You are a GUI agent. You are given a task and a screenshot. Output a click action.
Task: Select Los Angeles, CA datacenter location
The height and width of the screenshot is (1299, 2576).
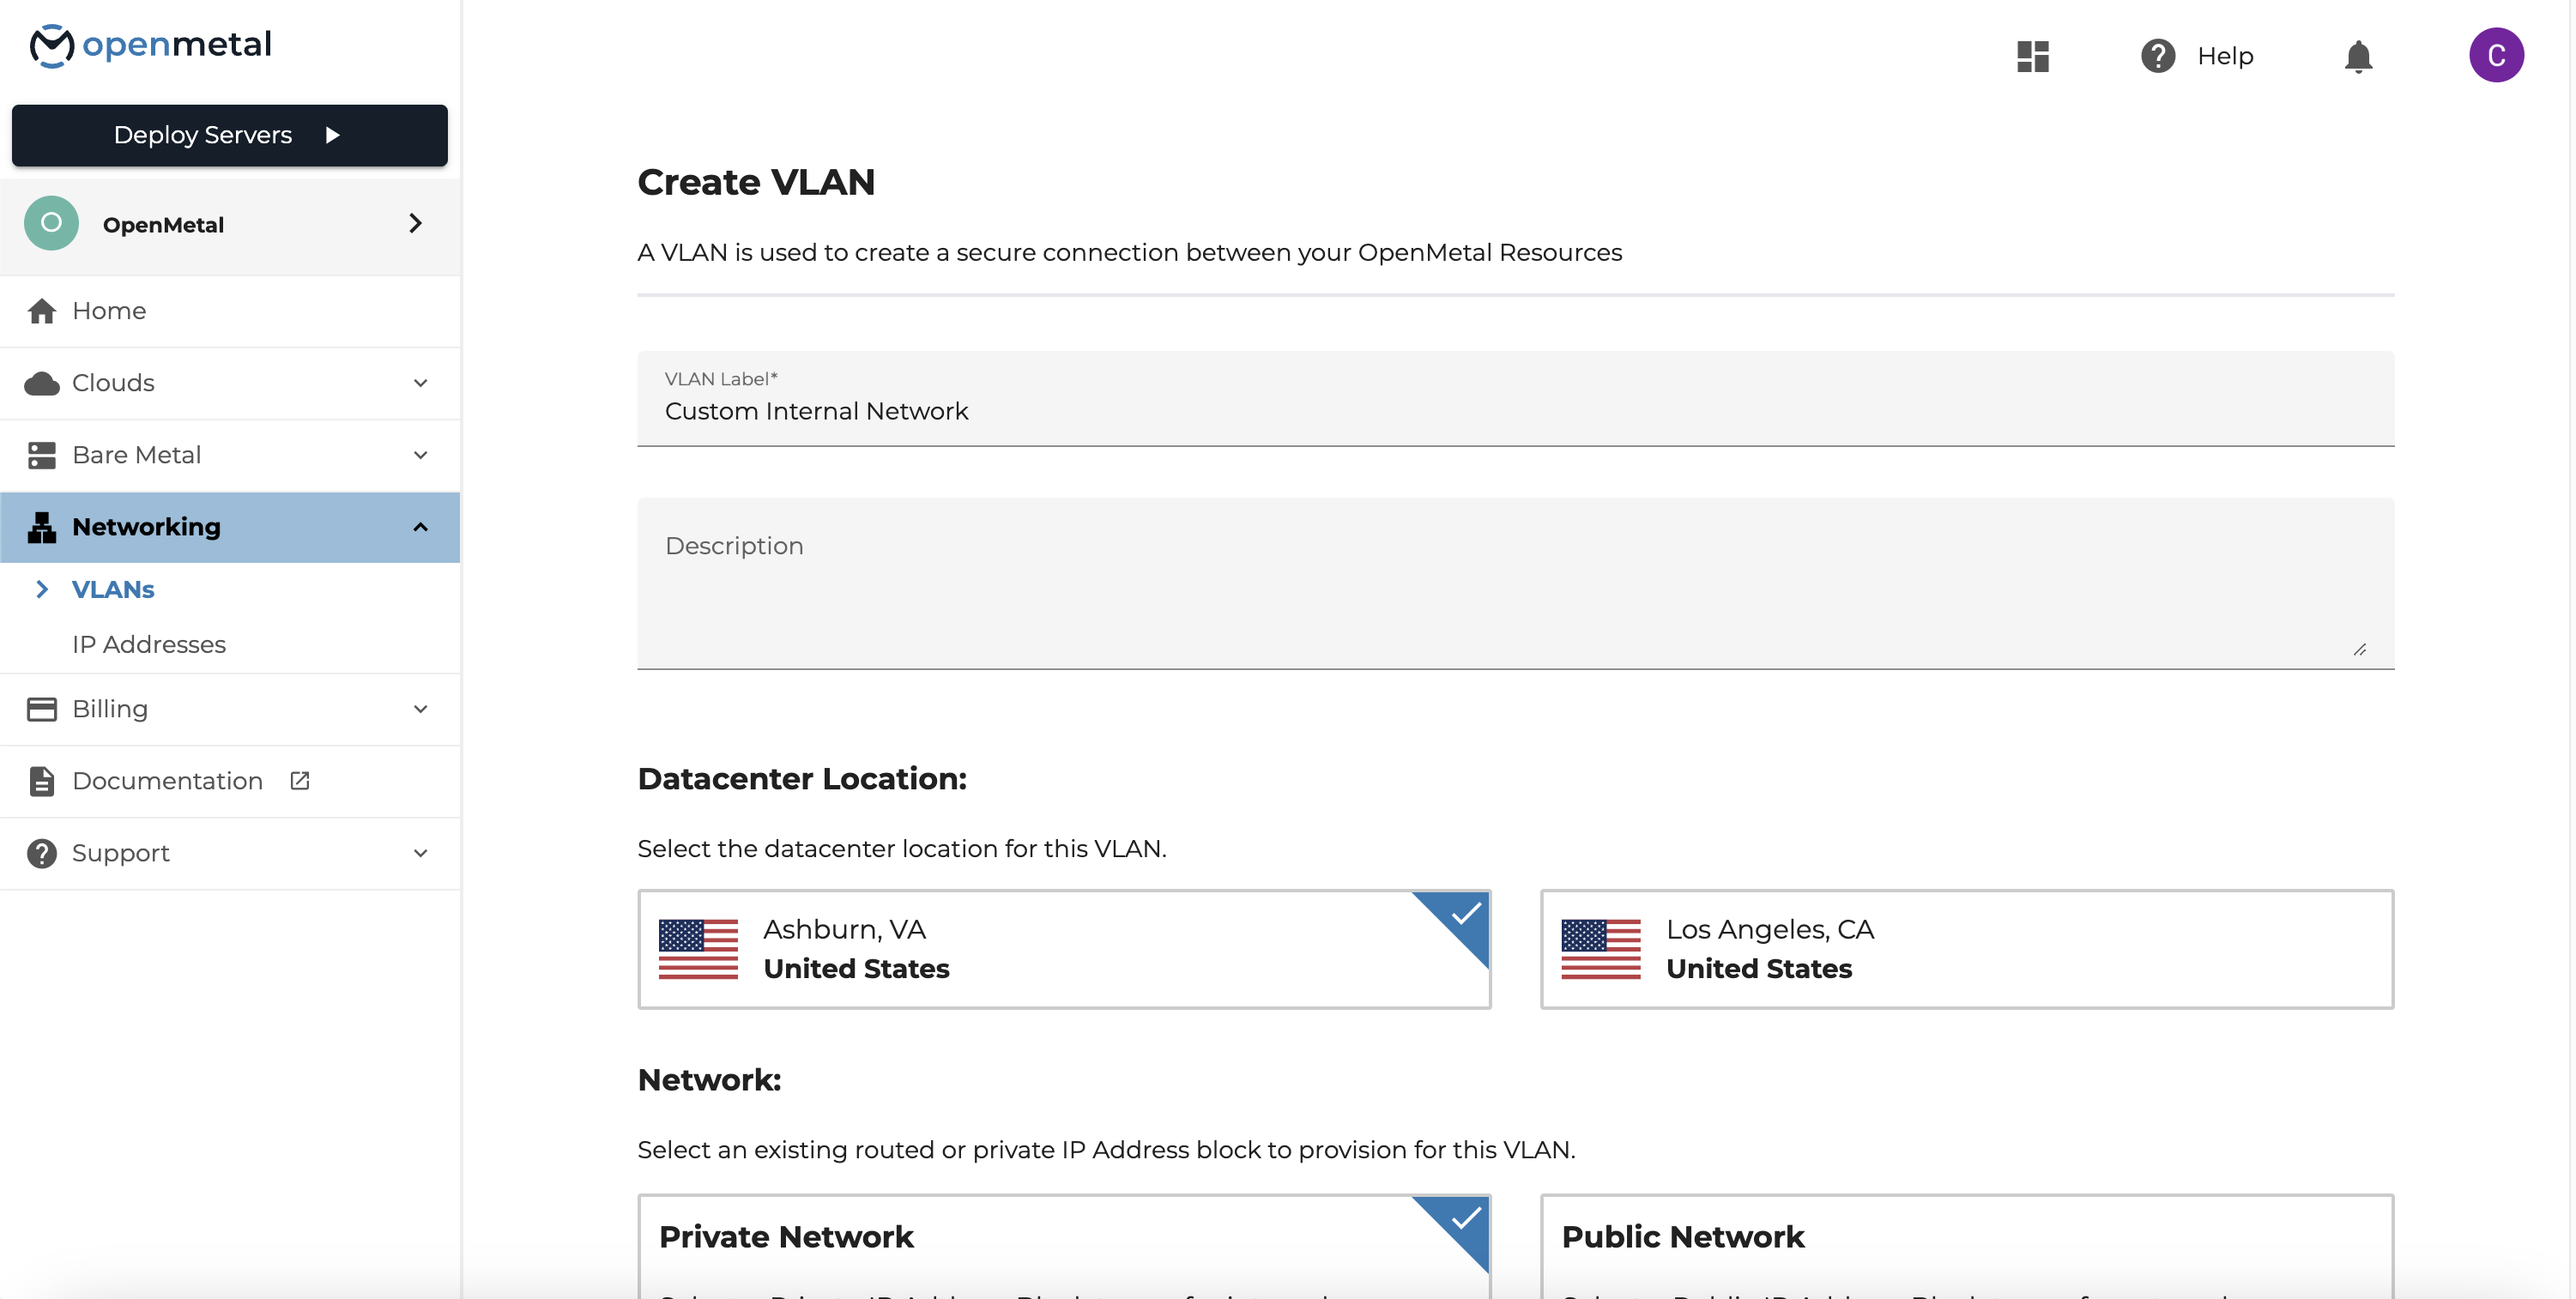pyautogui.click(x=1965, y=949)
